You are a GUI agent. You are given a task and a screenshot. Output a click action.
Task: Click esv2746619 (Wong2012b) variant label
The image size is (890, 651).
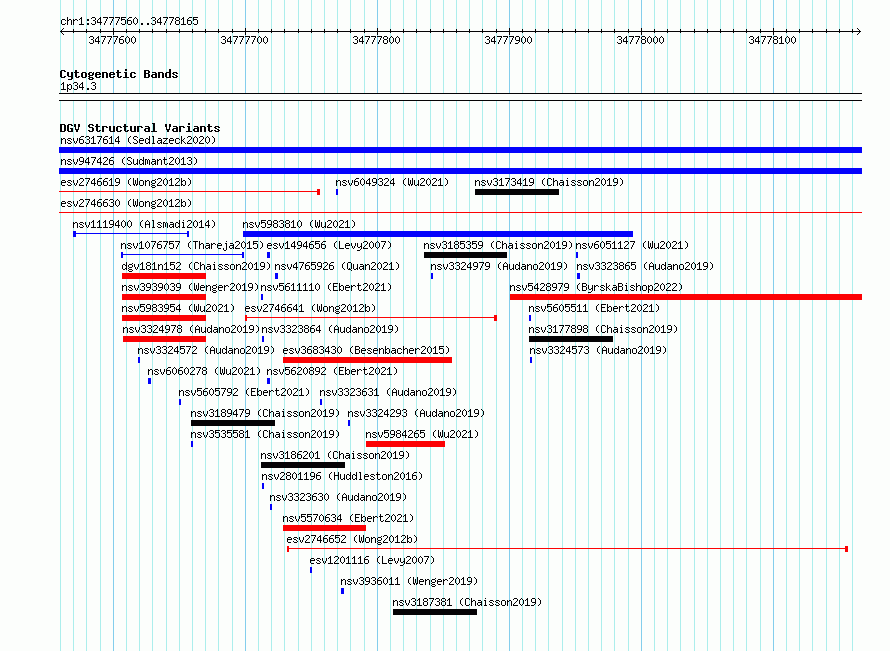coord(126,182)
